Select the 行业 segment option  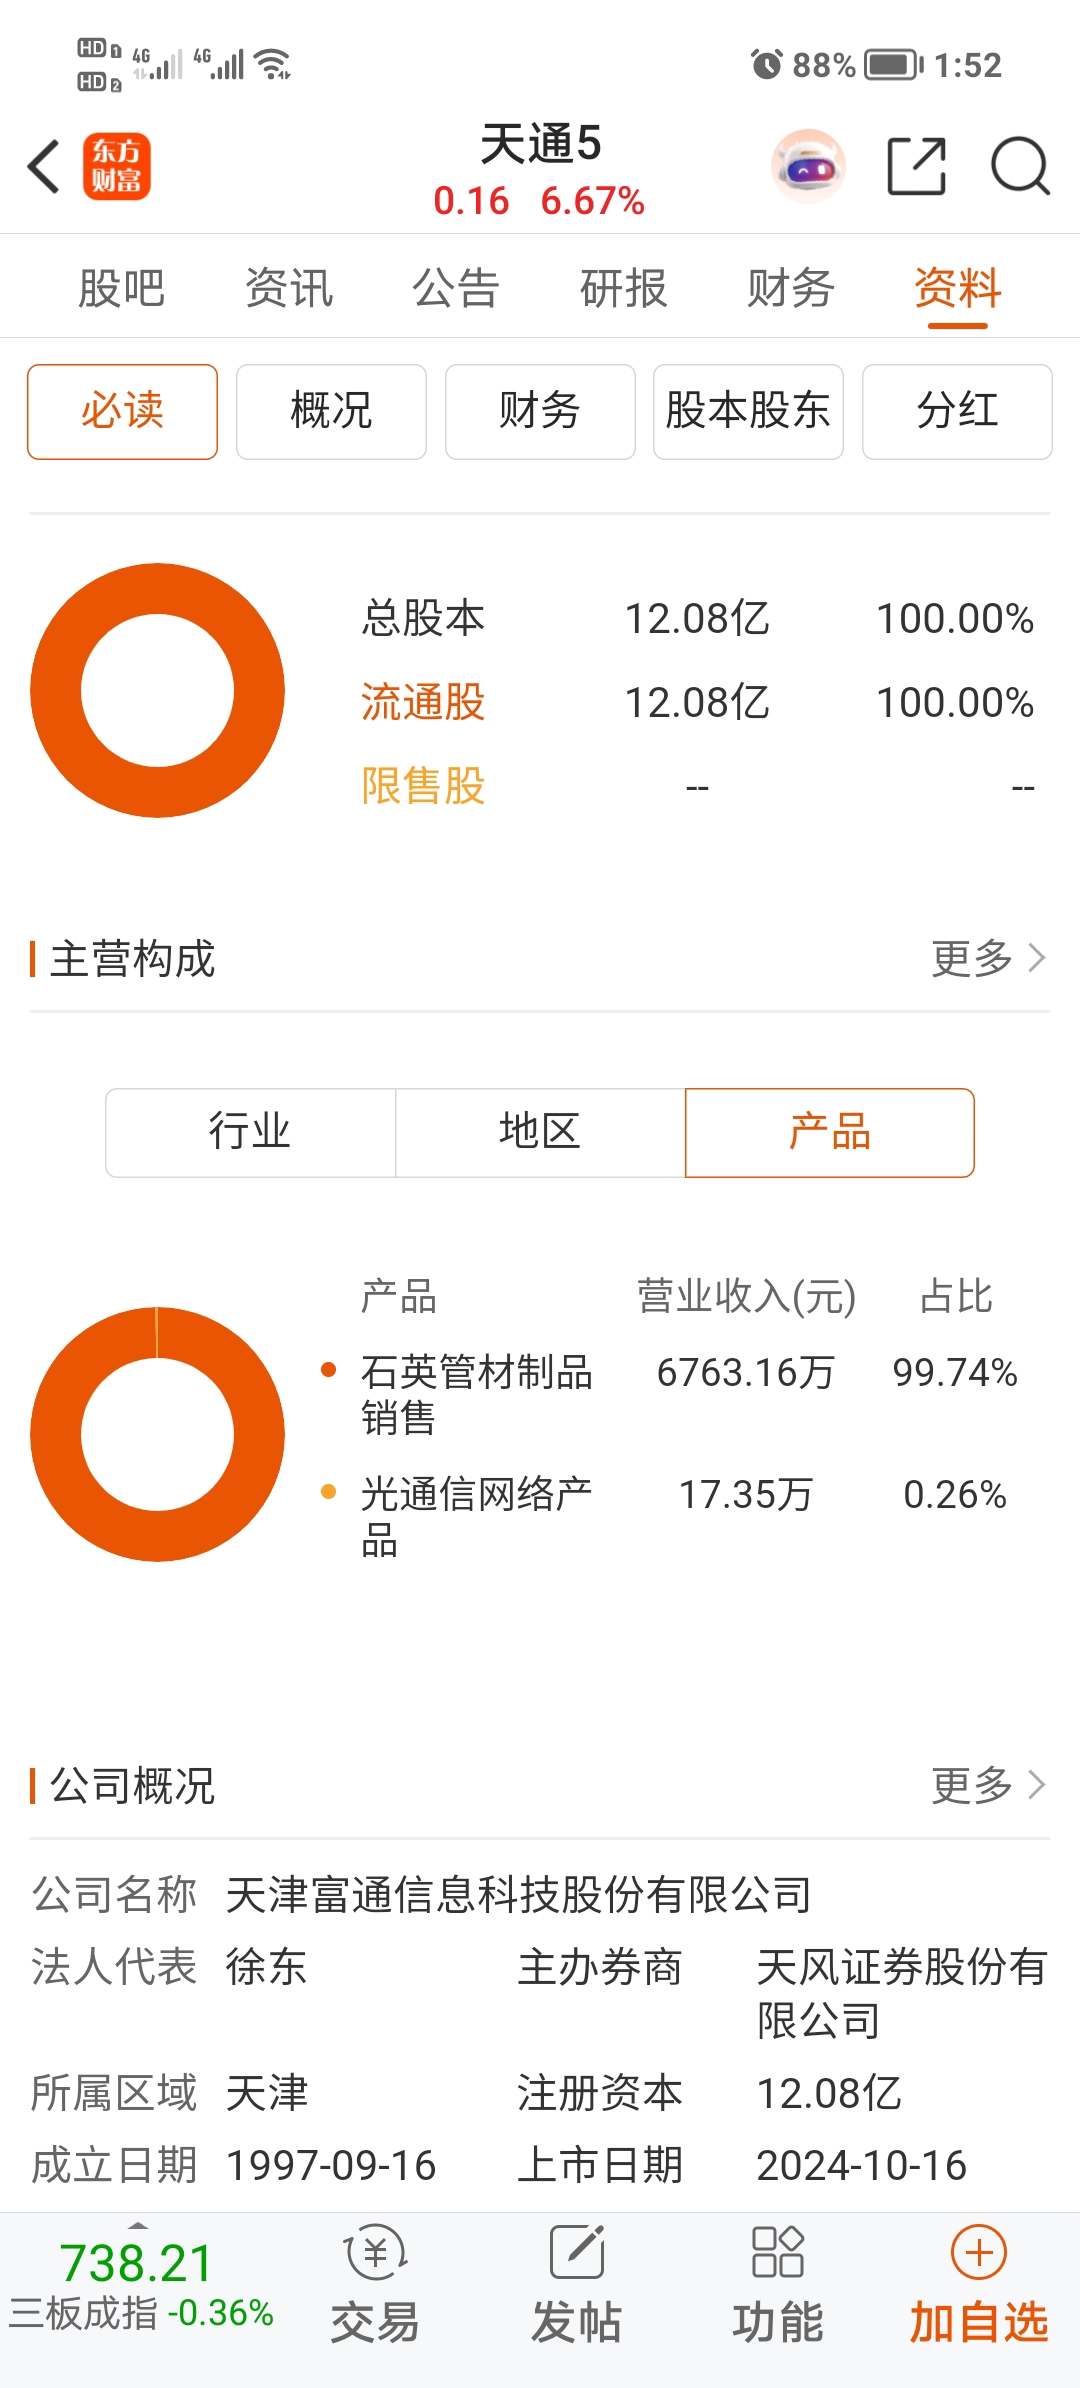coord(250,1133)
